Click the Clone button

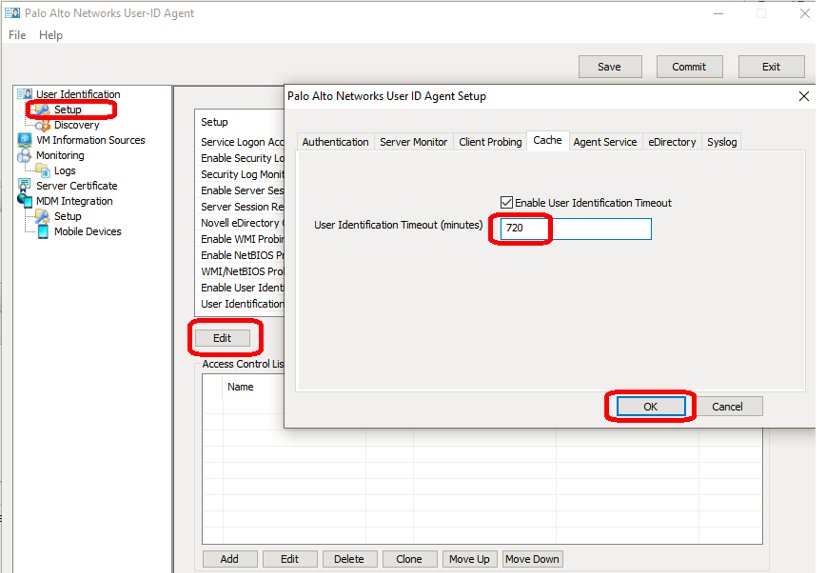coord(409,559)
